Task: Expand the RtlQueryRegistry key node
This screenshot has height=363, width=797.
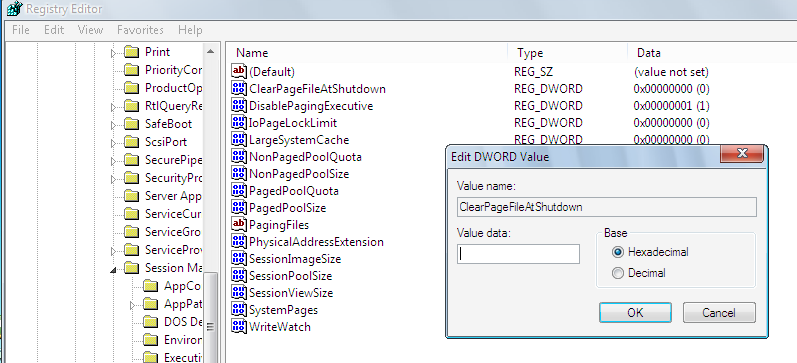Action: (x=114, y=106)
